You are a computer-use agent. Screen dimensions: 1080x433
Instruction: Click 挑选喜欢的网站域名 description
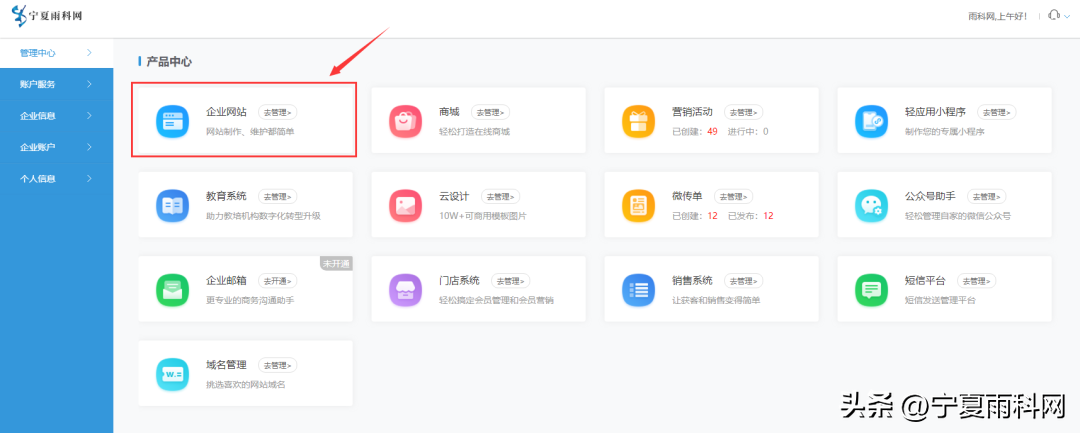[246, 384]
